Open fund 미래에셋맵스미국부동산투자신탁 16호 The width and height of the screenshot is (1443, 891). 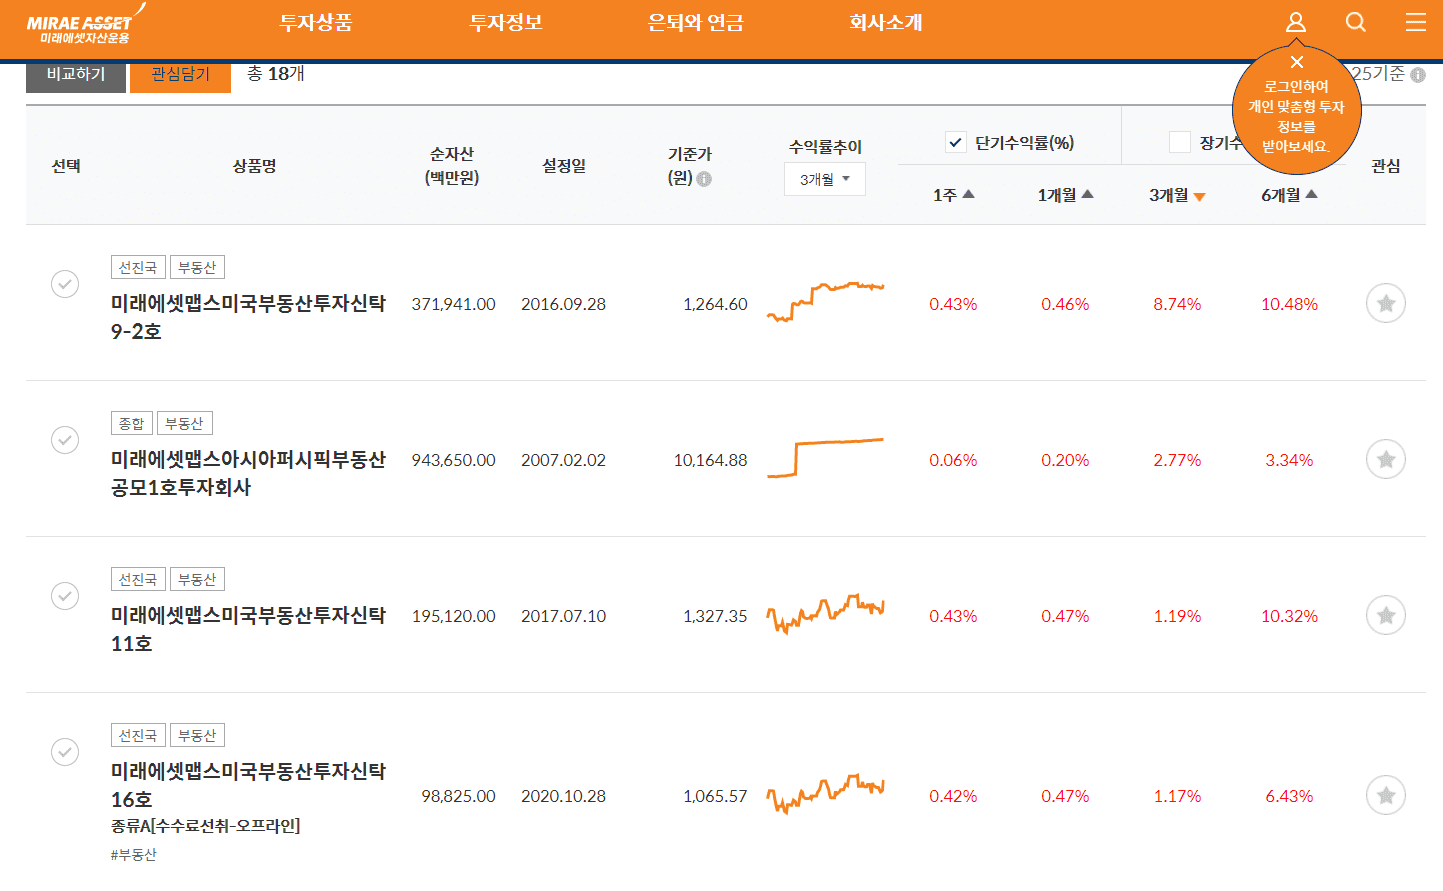coord(248,785)
